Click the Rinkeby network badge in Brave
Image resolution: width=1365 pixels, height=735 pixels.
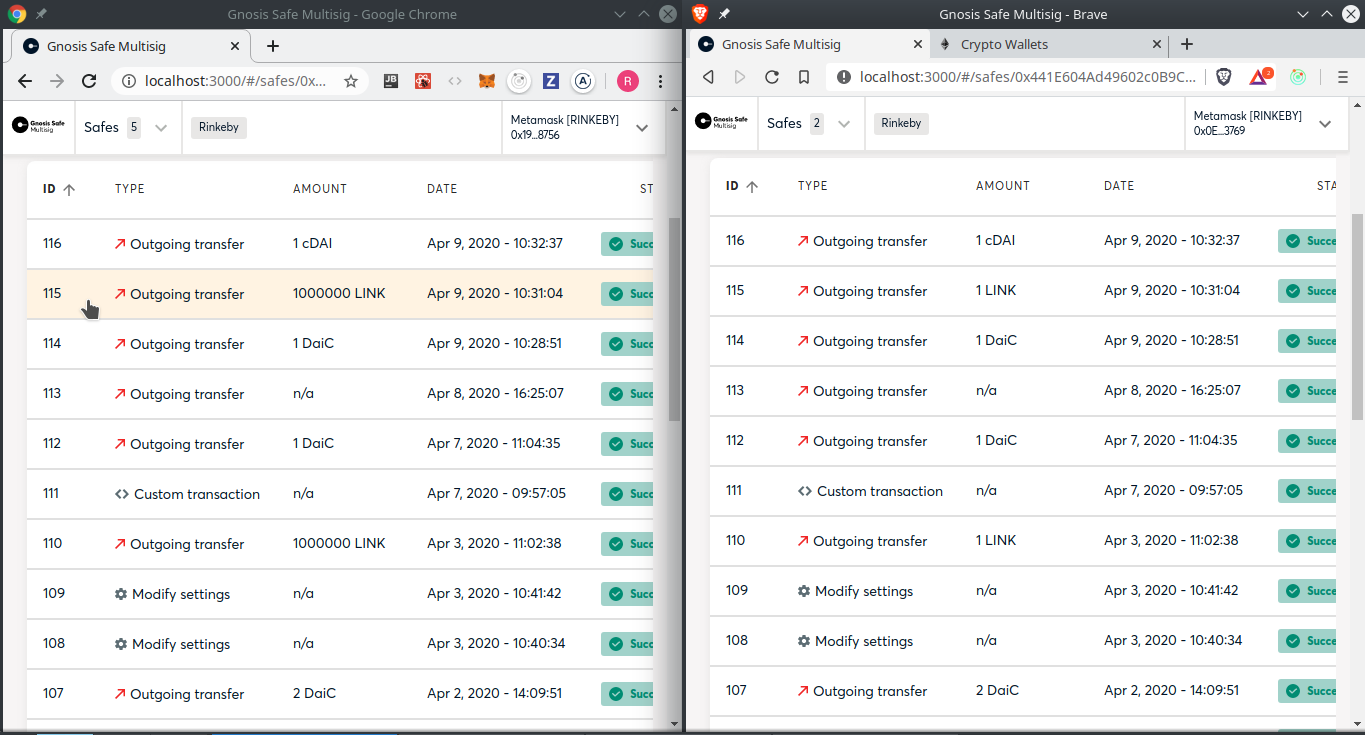click(902, 124)
